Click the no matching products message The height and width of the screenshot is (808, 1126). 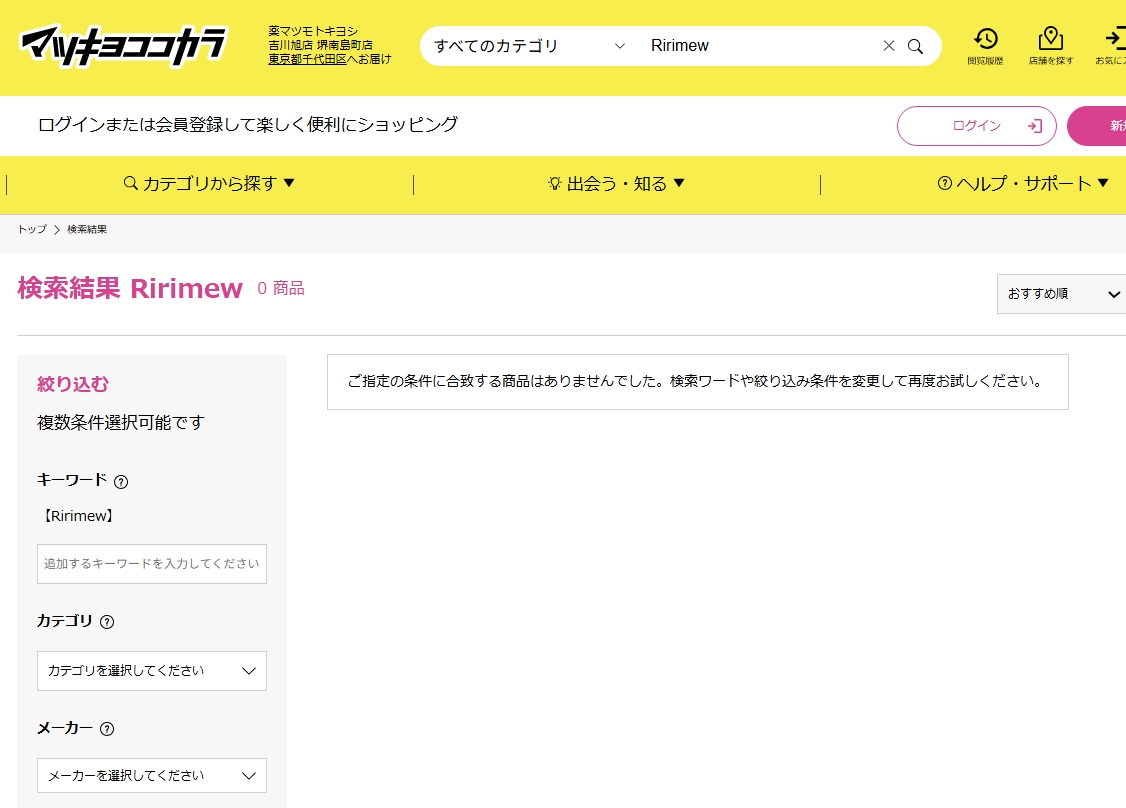[697, 381]
